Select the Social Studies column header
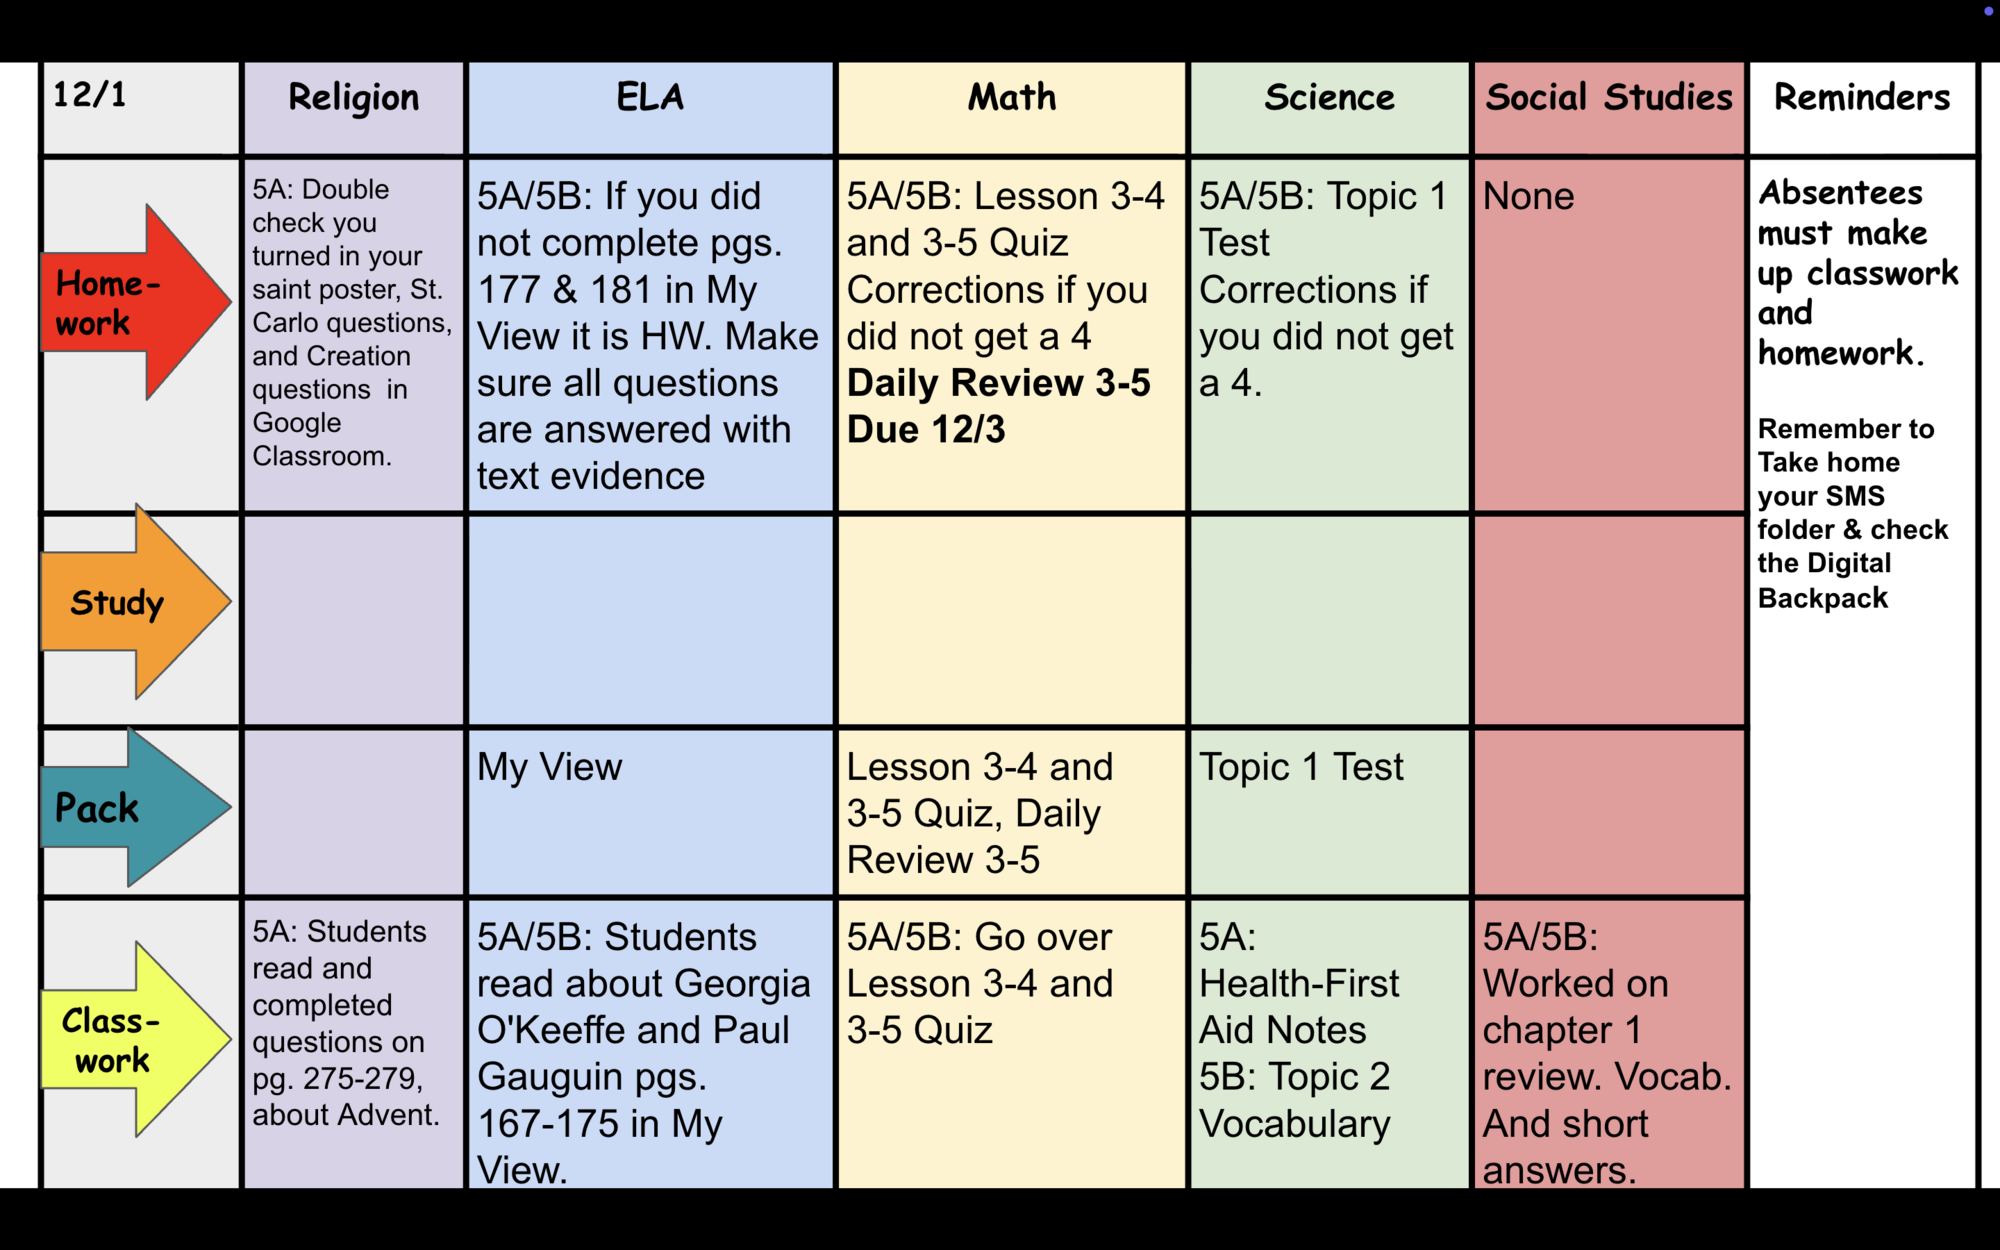The image size is (2000, 1250). [x=1608, y=98]
